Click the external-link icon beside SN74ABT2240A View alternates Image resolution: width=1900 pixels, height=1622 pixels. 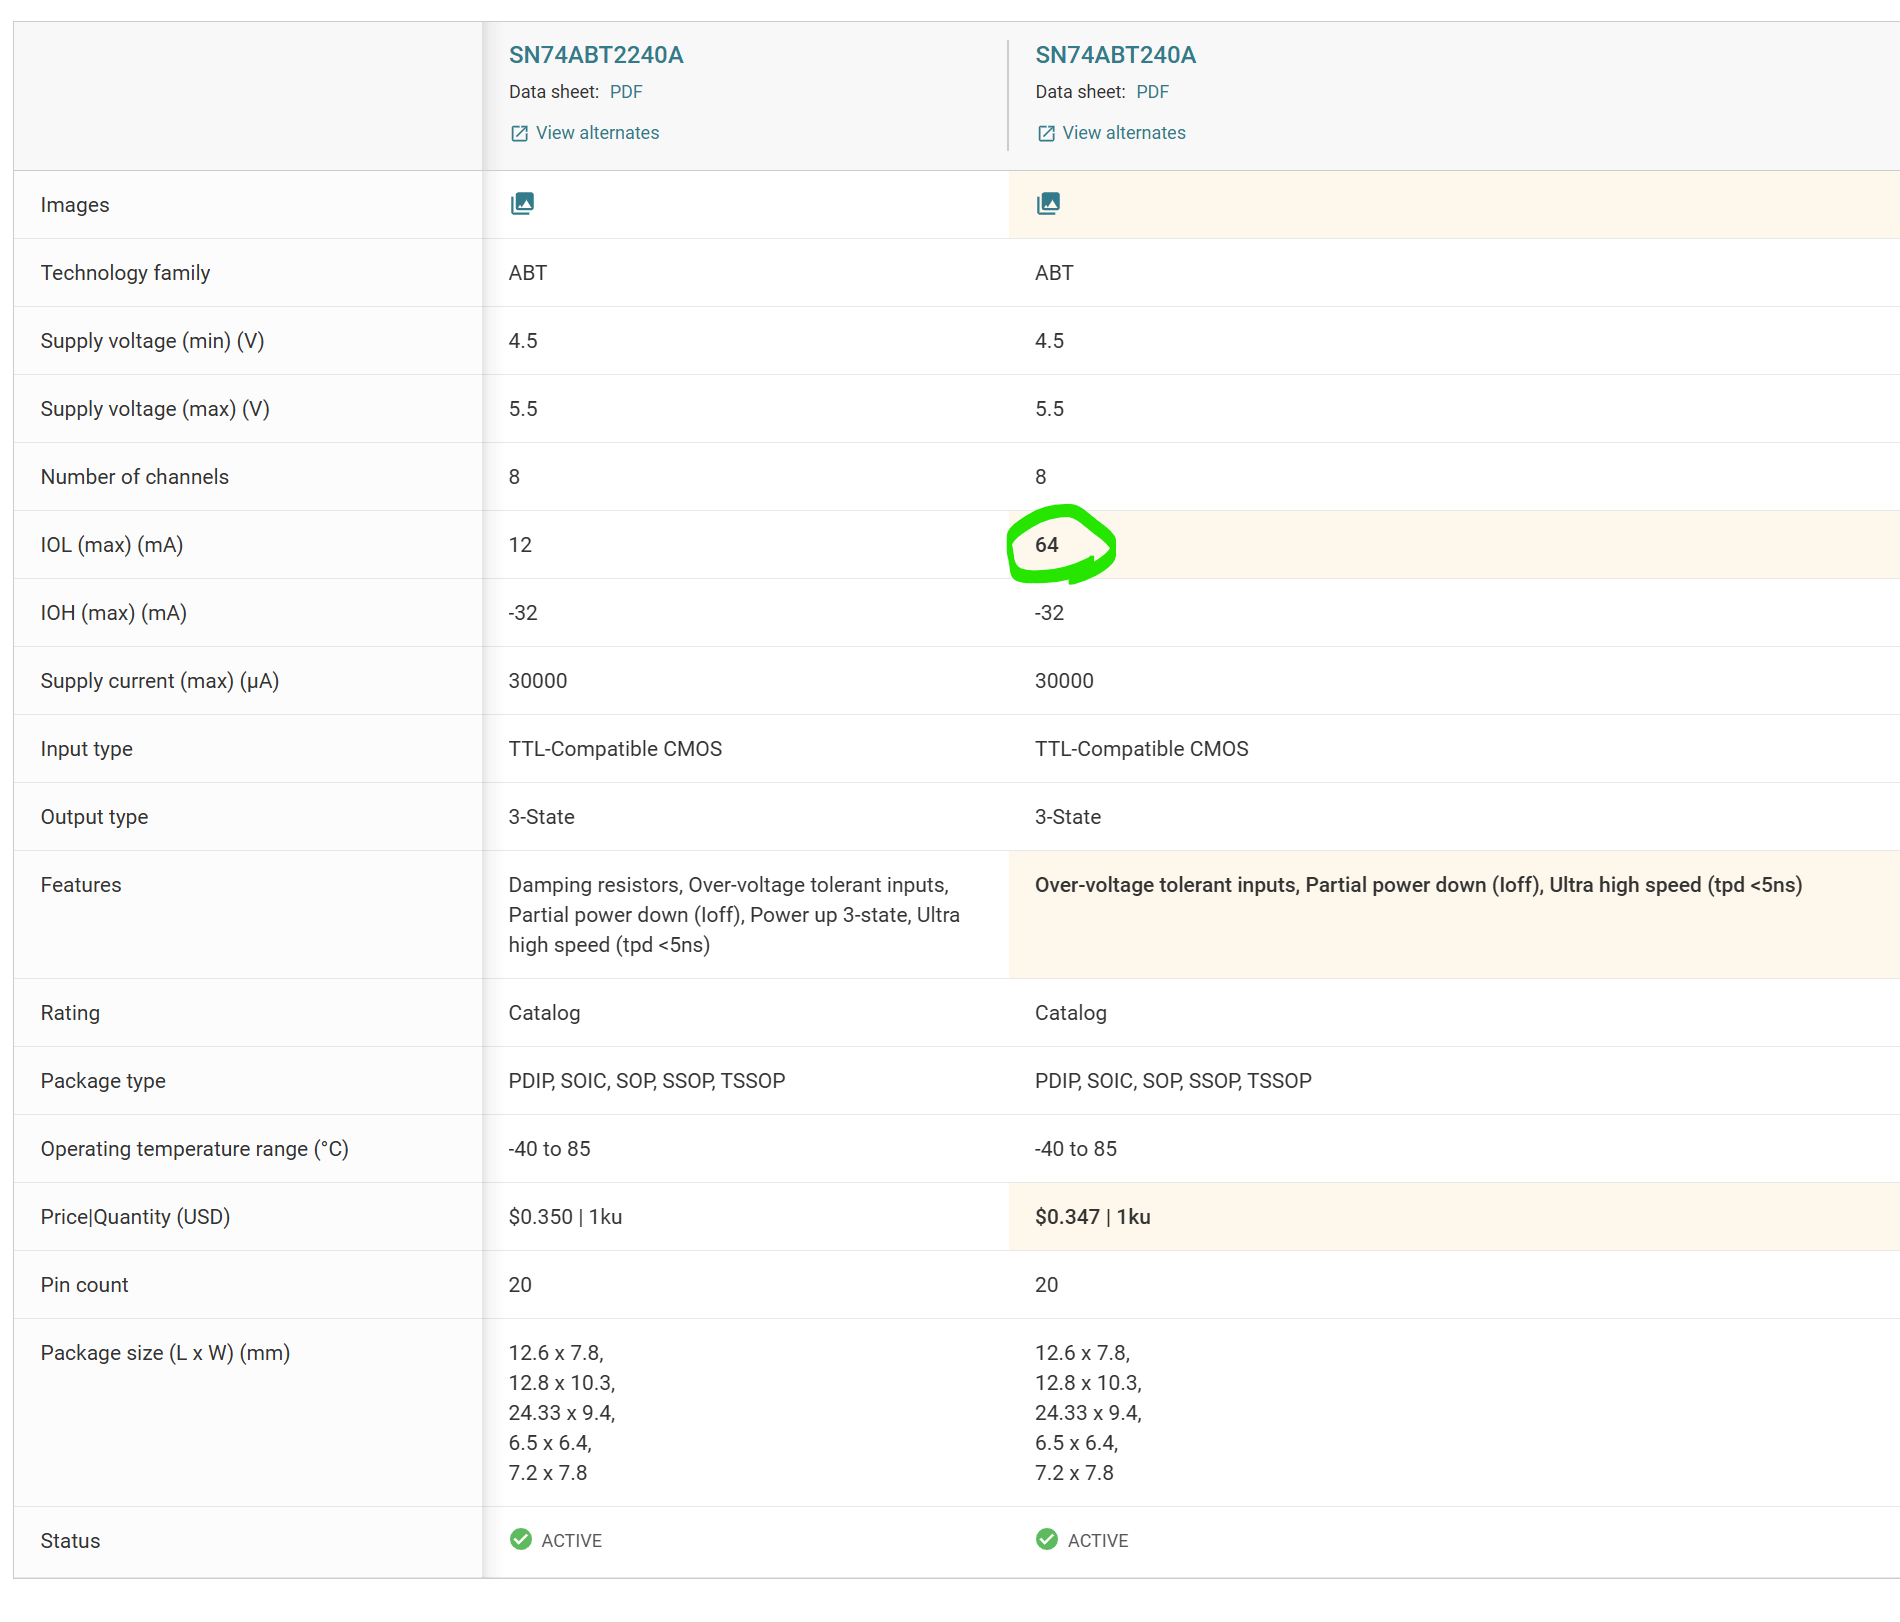click(519, 134)
